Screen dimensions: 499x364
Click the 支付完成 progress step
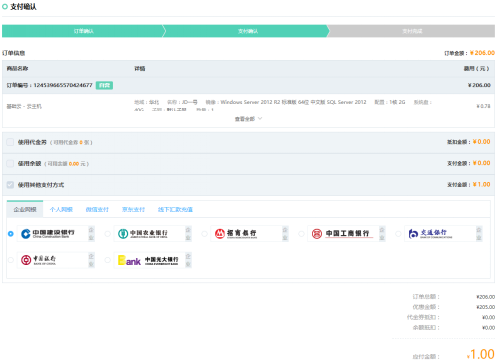point(412,31)
